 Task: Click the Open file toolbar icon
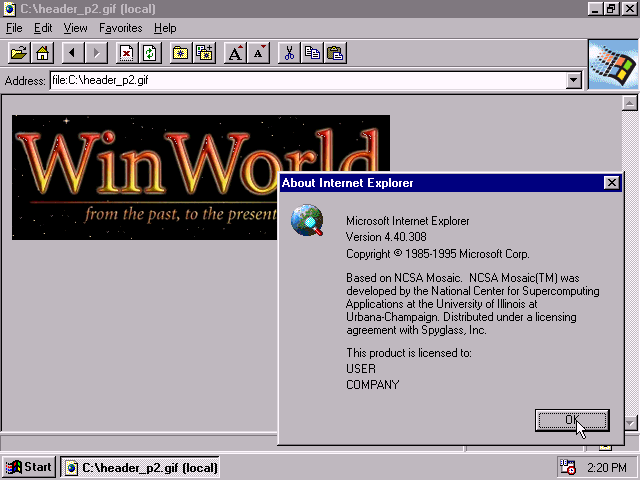point(19,53)
